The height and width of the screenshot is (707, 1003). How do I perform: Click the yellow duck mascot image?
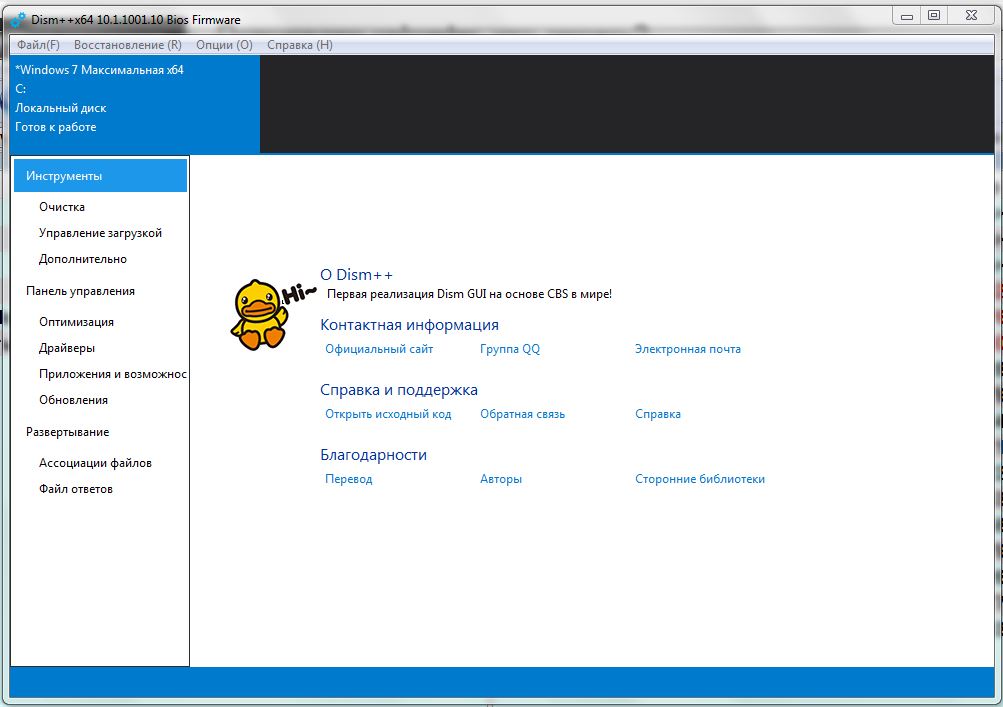coord(260,314)
